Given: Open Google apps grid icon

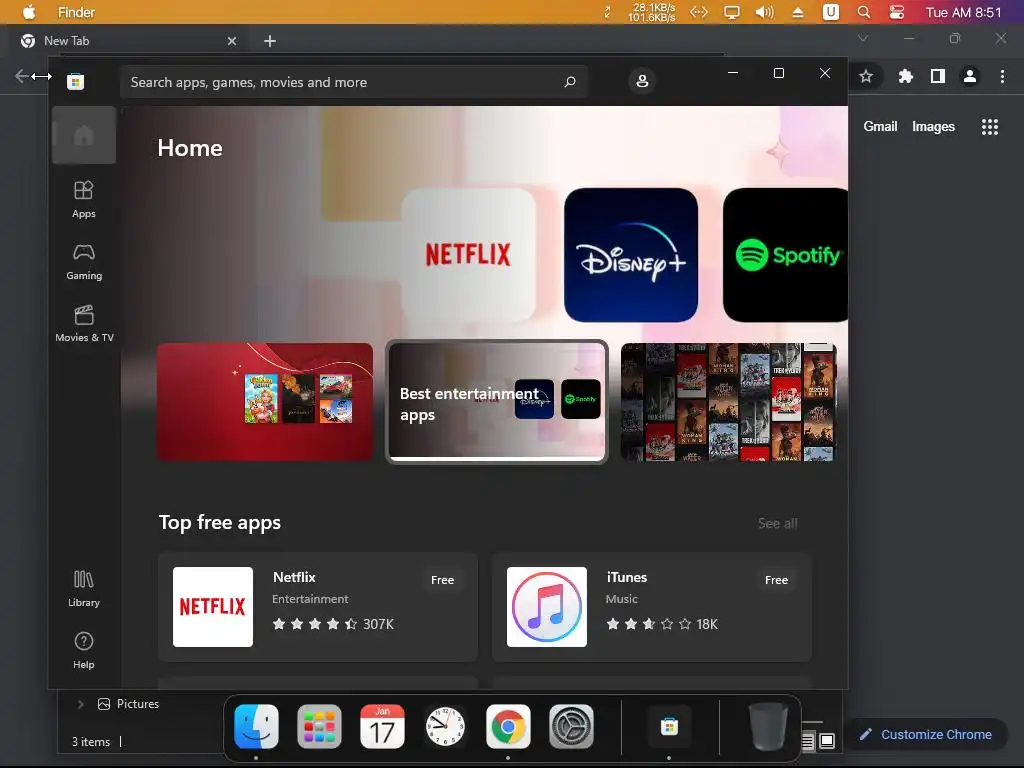Looking at the screenshot, I should pyautogui.click(x=990, y=127).
